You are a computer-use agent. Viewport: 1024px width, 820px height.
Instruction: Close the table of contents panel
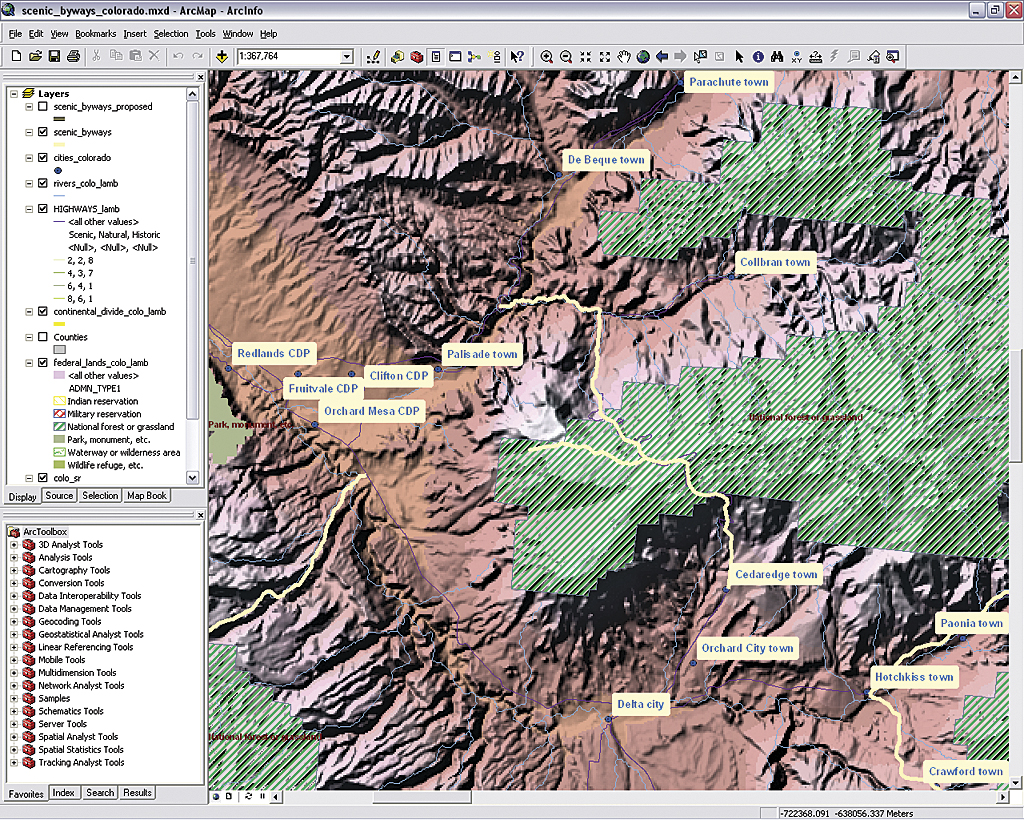[200, 77]
